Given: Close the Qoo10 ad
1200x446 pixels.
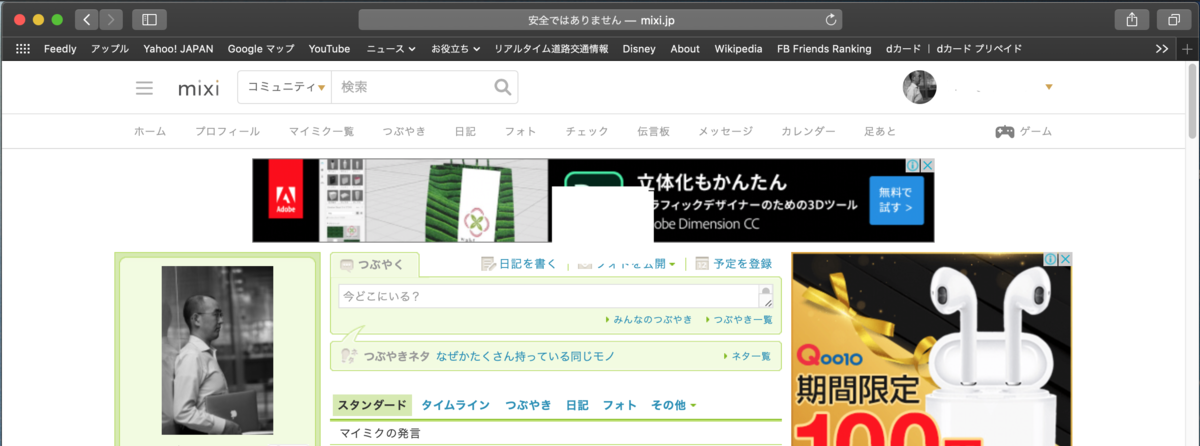Looking at the screenshot, I should pos(1065,259).
